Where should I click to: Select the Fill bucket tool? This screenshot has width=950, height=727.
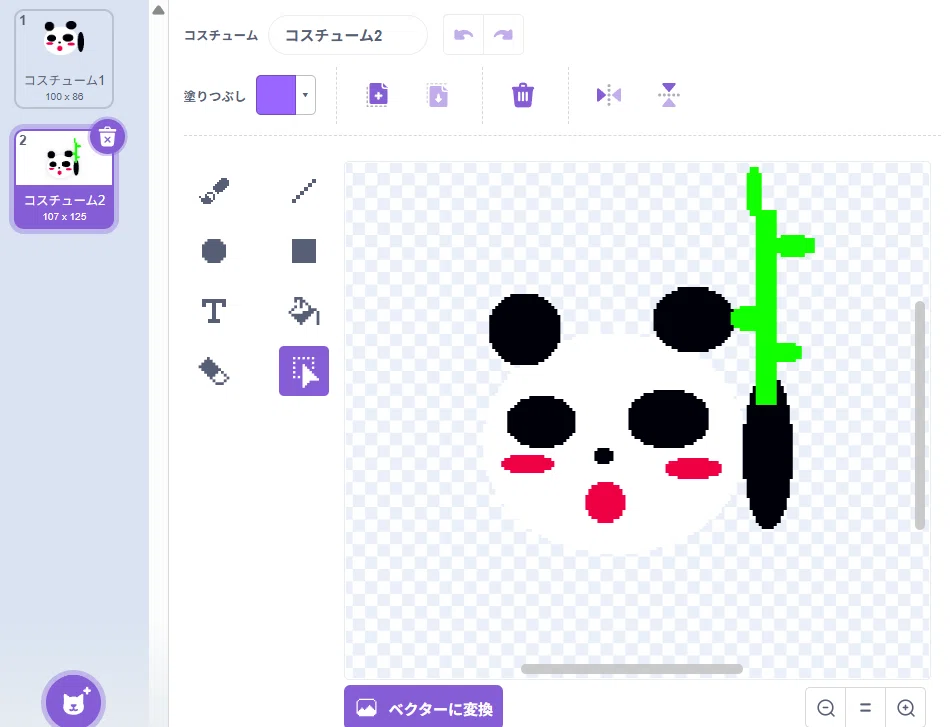pyautogui.click(x=304, y=311)
